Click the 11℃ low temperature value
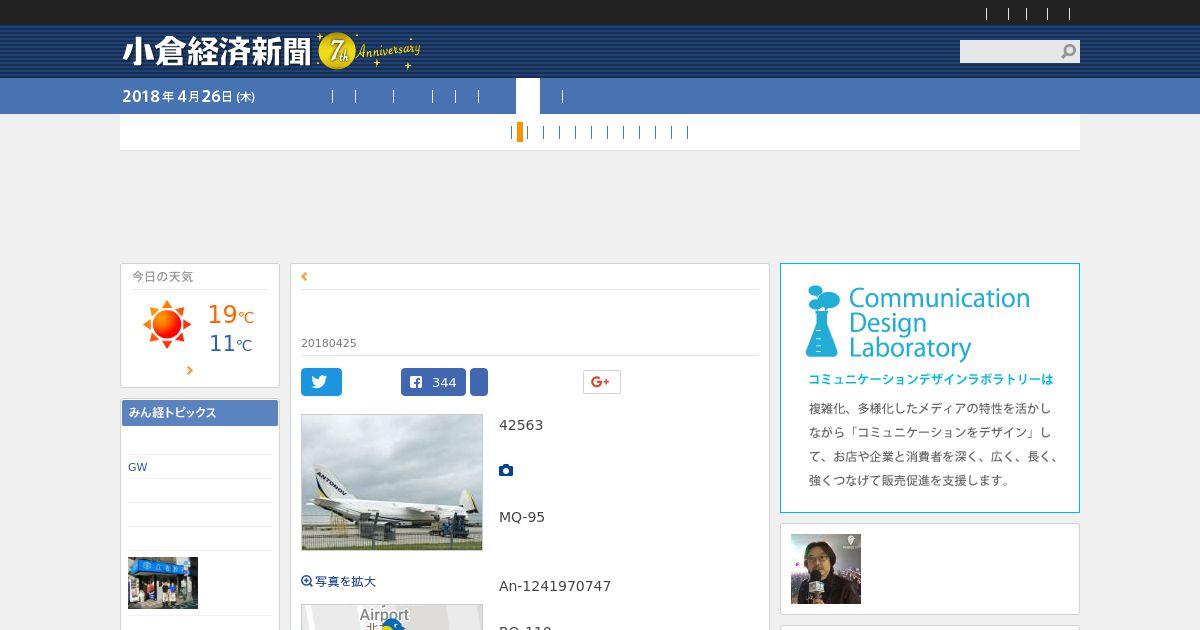1200x630 pixels. tap(230, 344)
